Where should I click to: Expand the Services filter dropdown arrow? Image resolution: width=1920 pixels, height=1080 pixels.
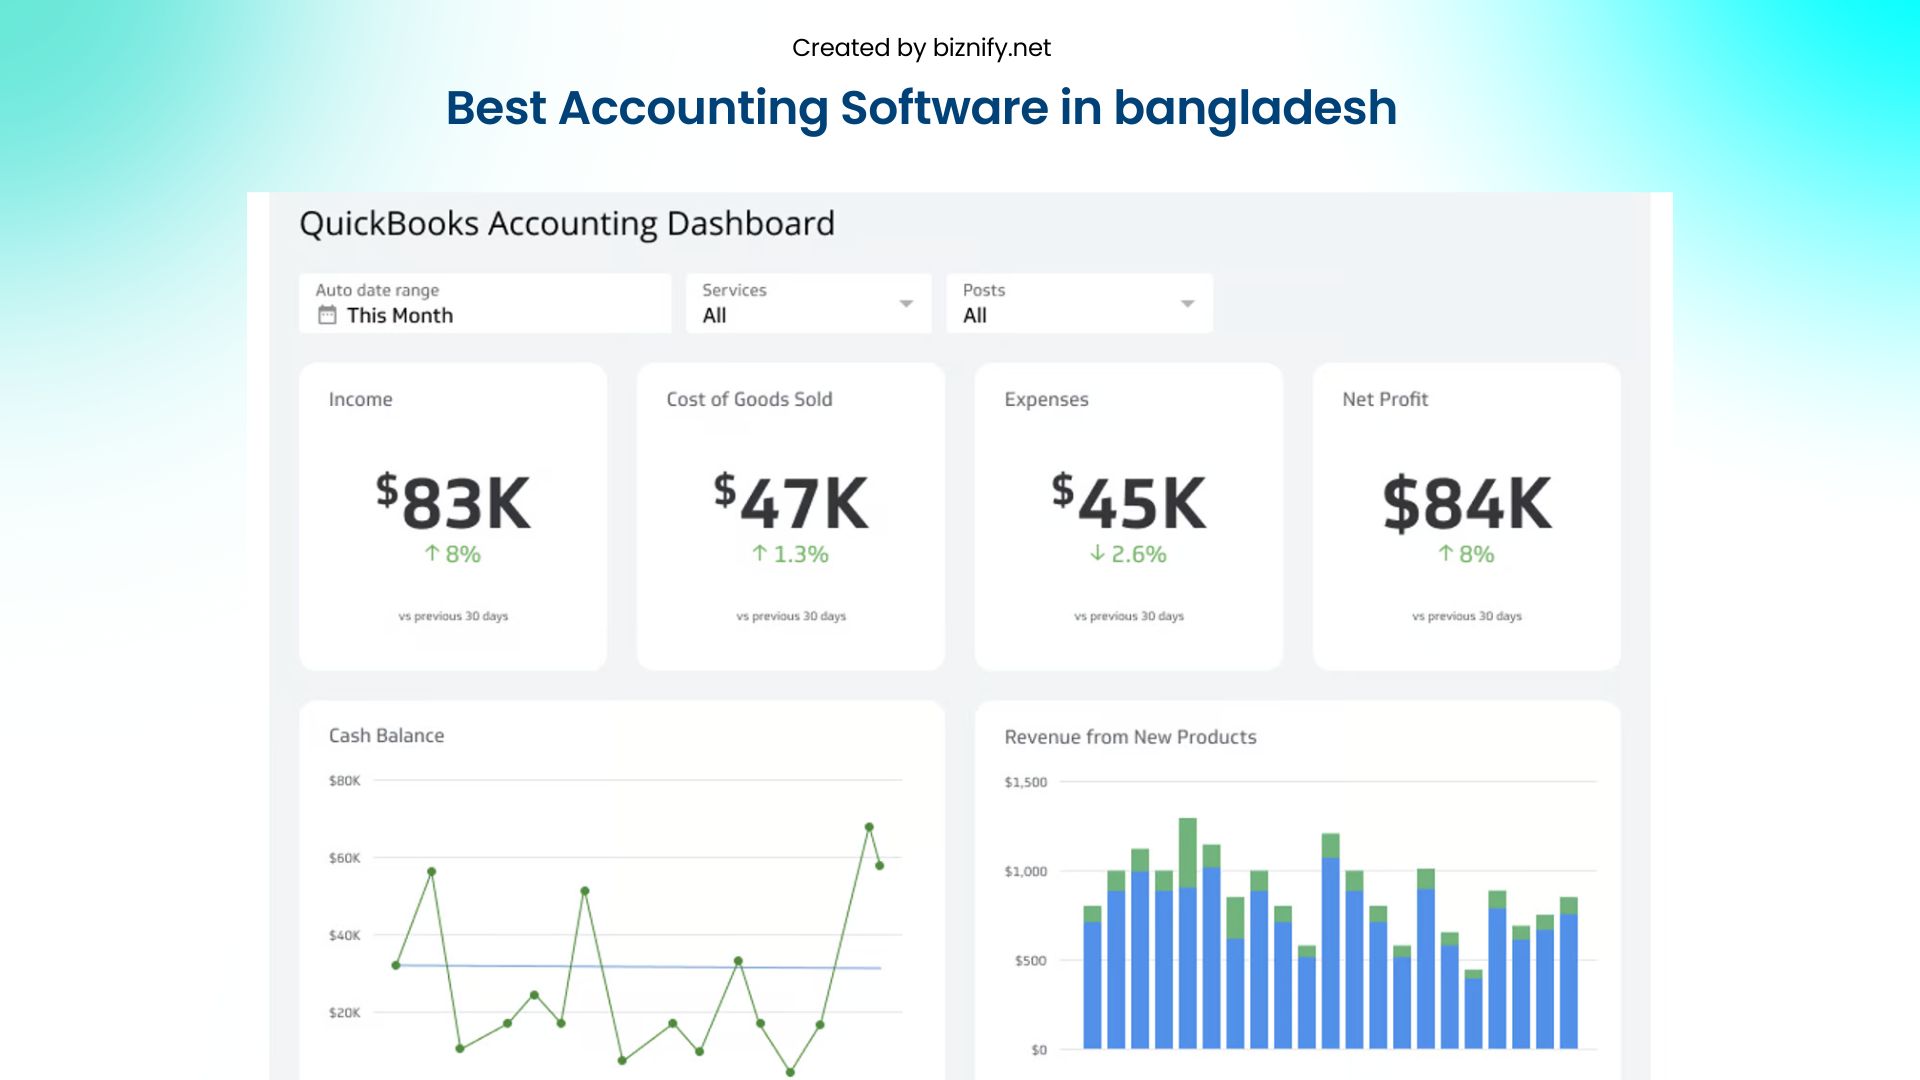pyautogui.click(x=906, y=303)
